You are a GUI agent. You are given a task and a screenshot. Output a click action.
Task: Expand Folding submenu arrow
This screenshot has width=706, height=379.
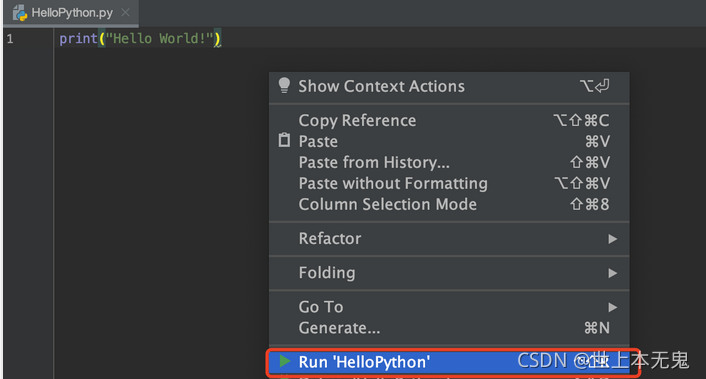(x=612, y=273)
